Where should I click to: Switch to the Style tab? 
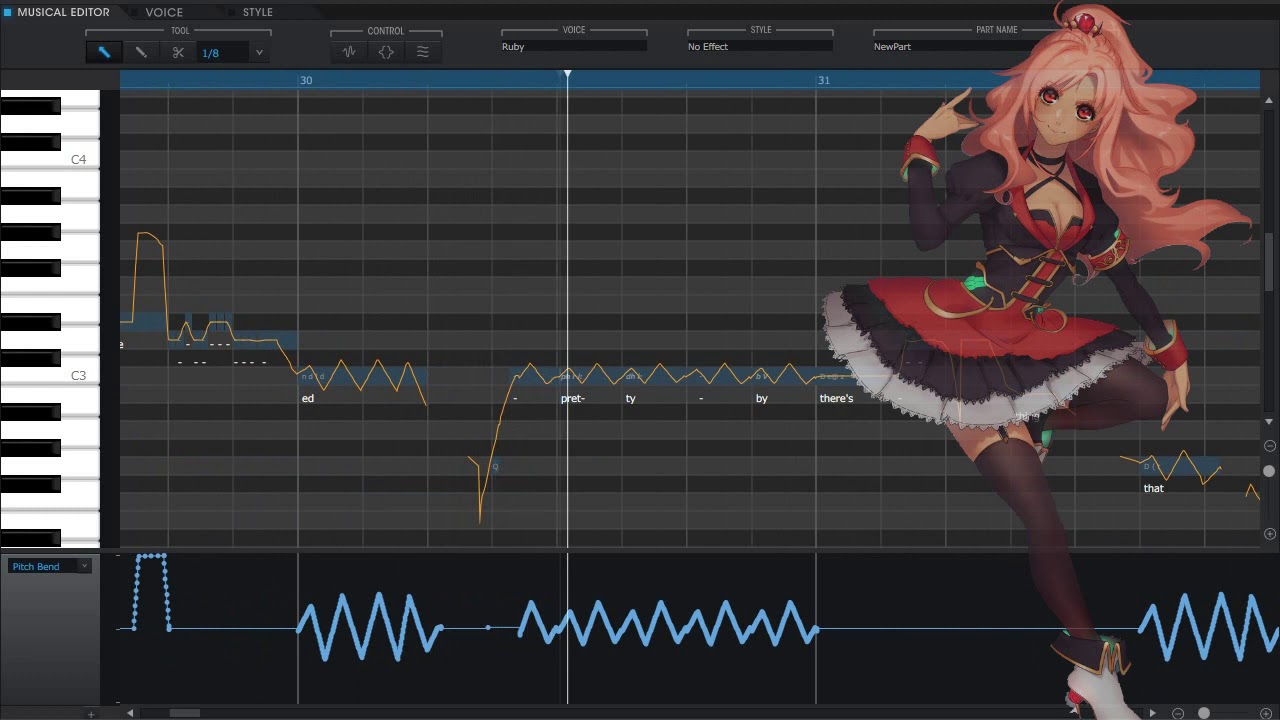257,12
